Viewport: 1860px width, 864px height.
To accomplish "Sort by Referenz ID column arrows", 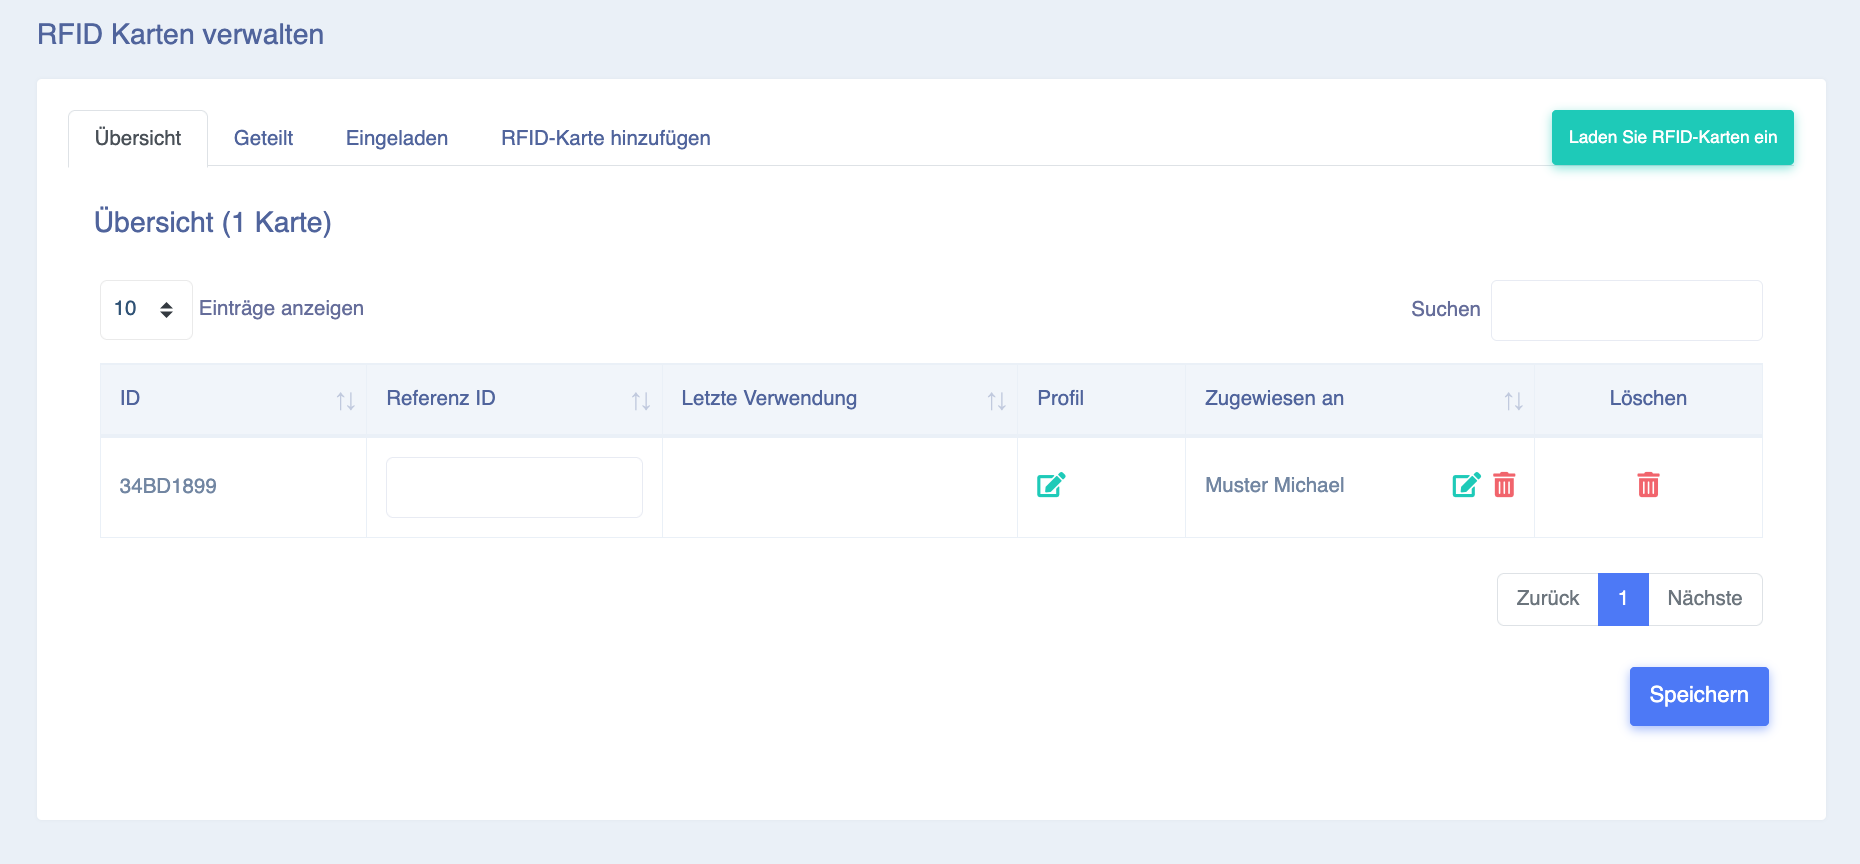I will pos(641,401).
